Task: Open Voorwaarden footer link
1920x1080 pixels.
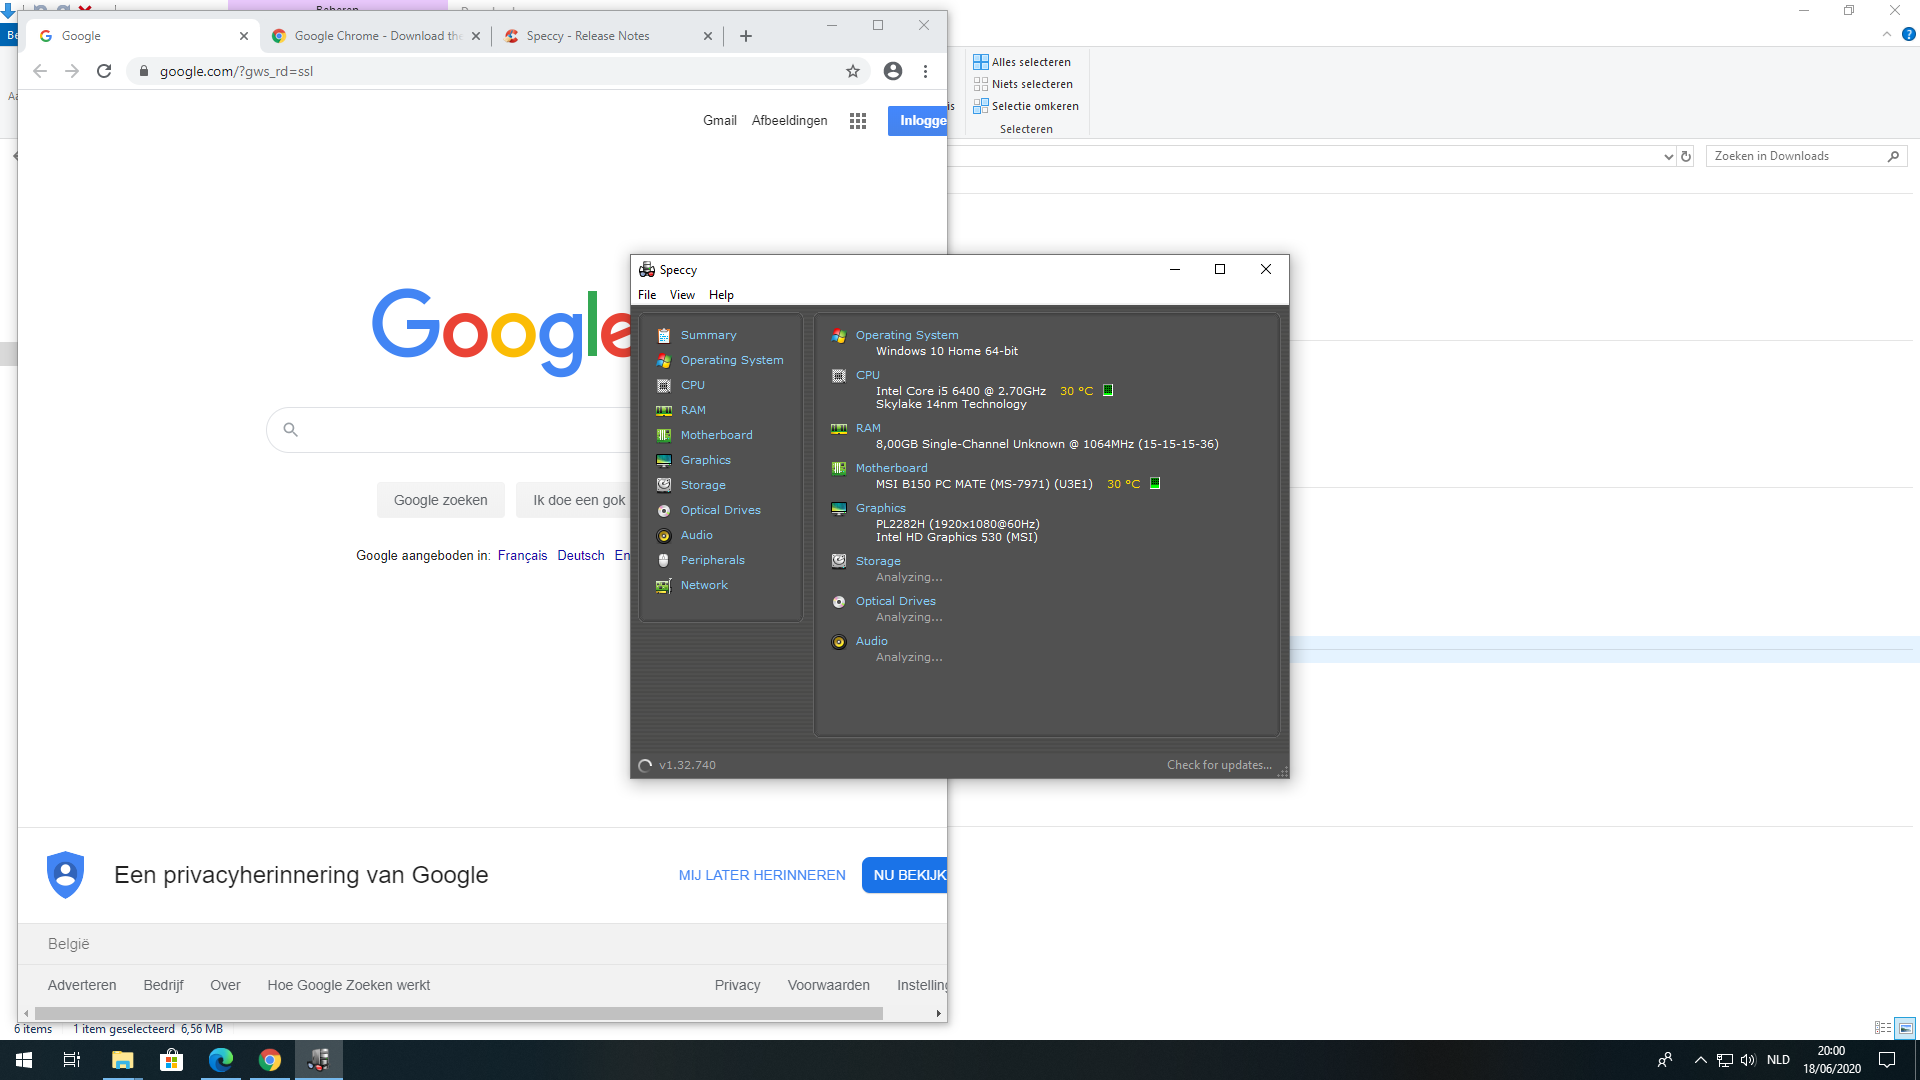Action: click(x=828, y=985)
